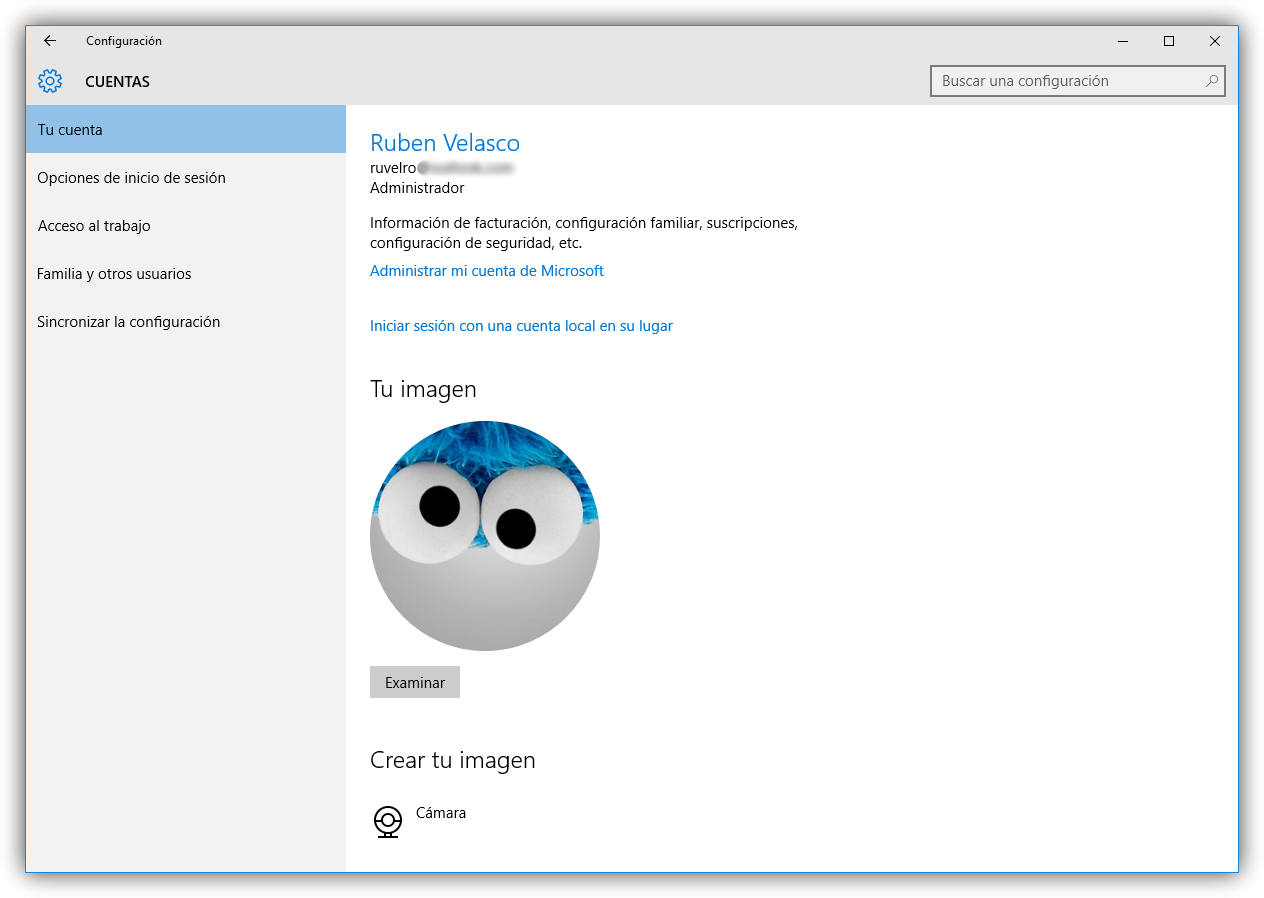Click the webcam icon under Crear tu imagen
Viewport: 1264px width, 898px height.
[387, 822]
